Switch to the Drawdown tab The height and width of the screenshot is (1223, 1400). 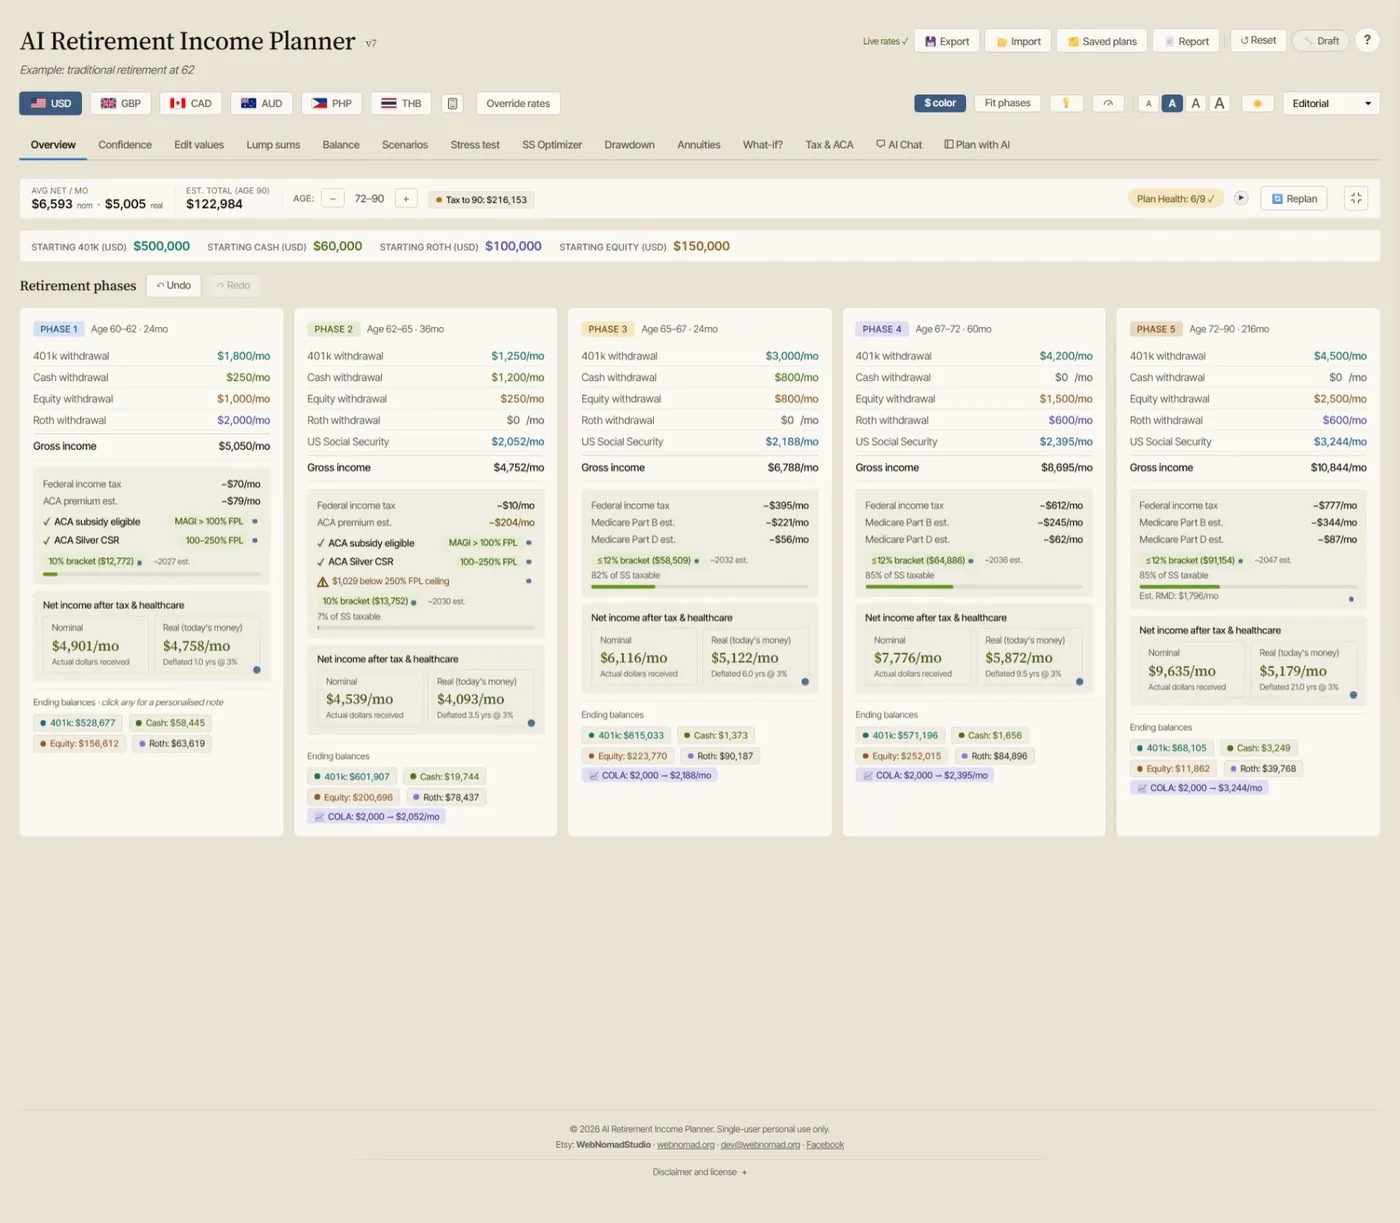[x=629, y=145]
